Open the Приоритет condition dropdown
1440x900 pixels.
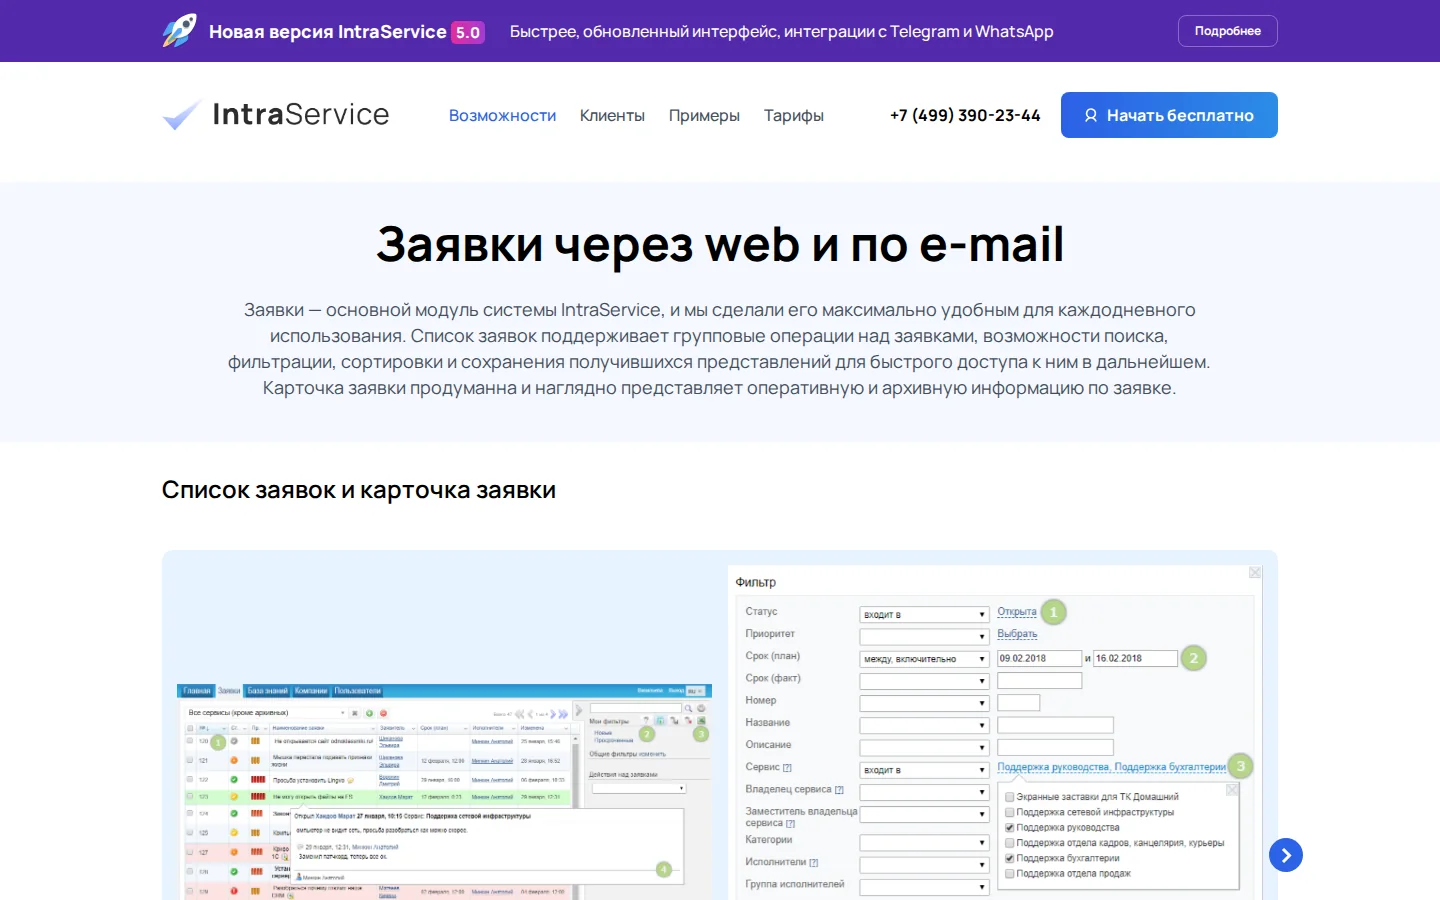pos(925,636)
